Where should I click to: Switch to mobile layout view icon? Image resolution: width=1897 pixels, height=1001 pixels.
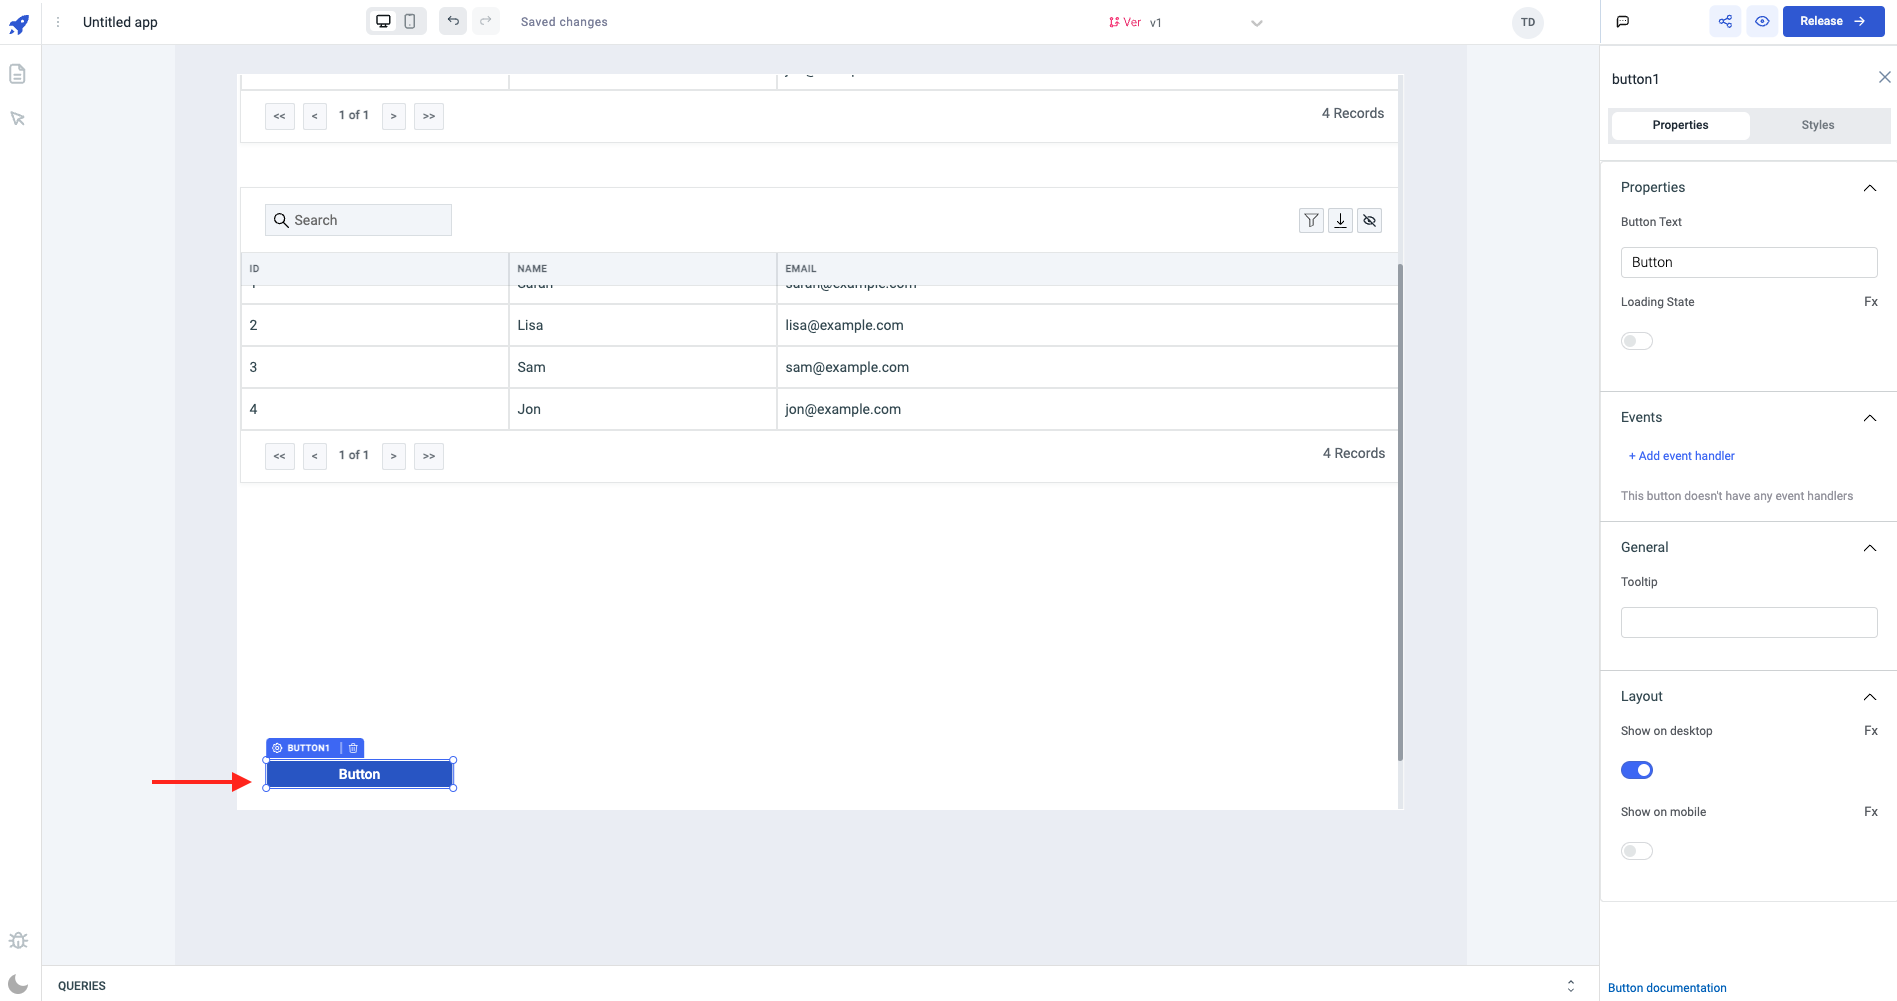(410, 21)
